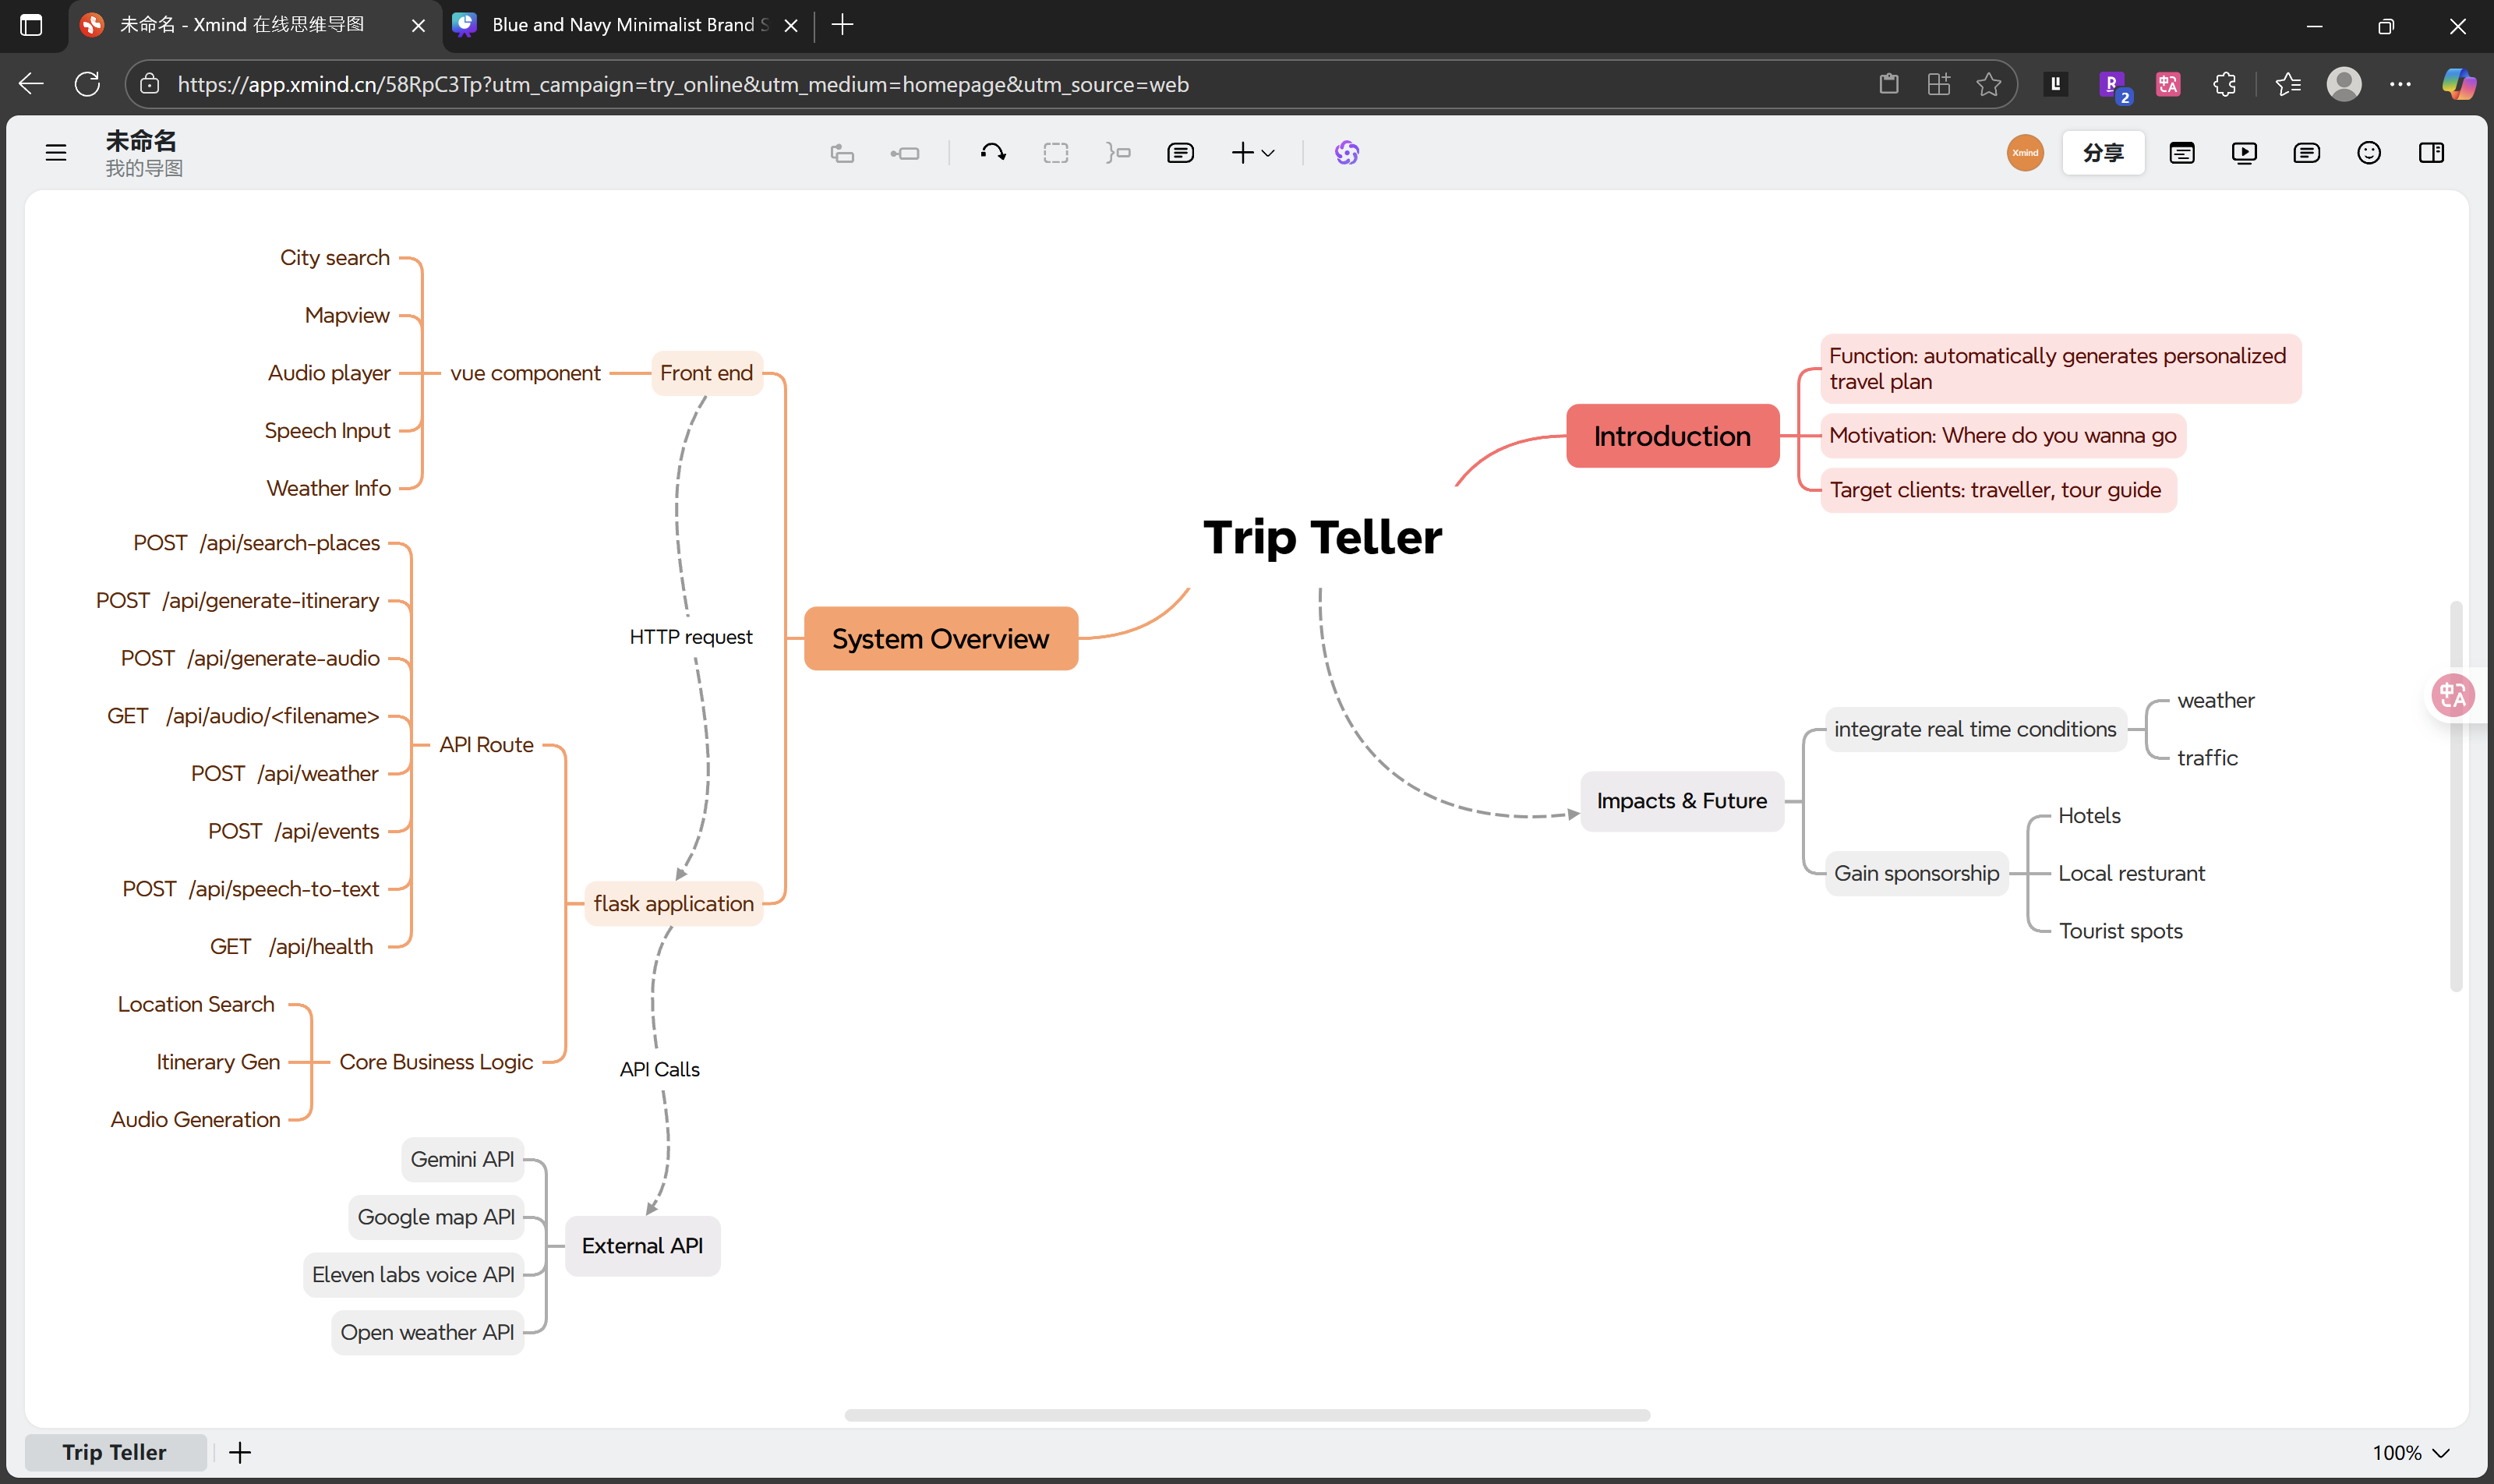Screen dimensions: 2494x1484
Task: Open the AI copilot swirl icon
Action: pyautogui.click(x=1347, y=153)
